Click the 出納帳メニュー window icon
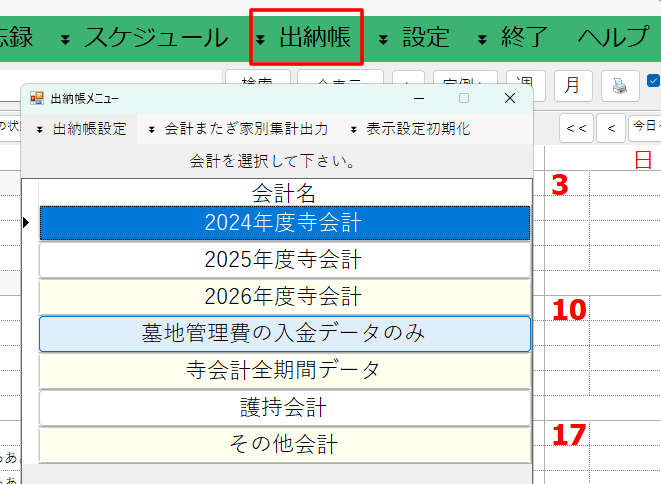661x484 pixels. coord(36,98)
